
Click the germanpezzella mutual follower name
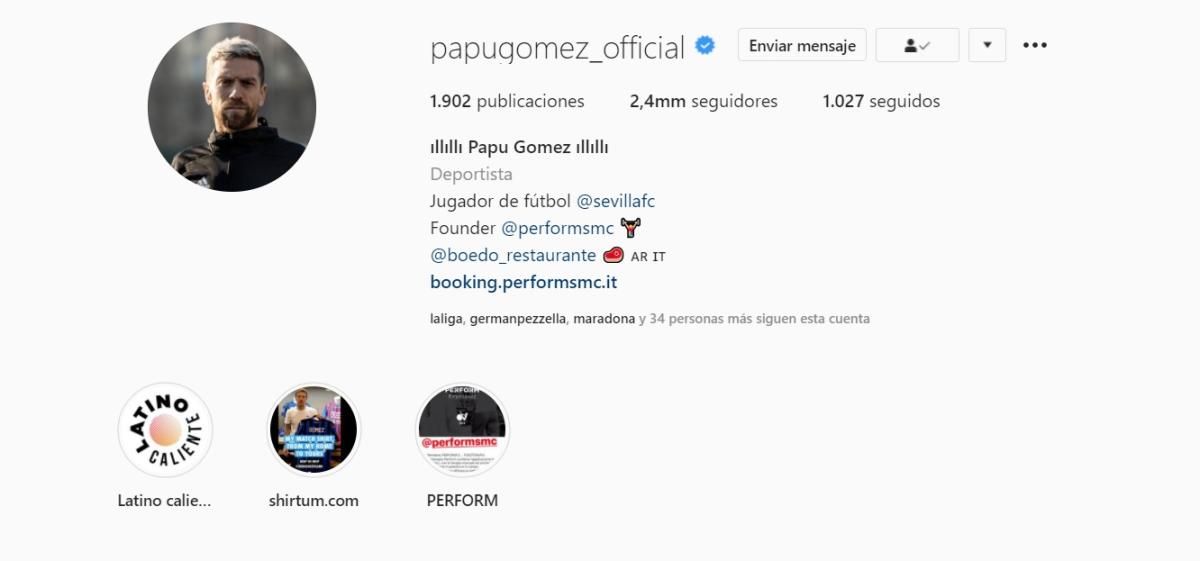(x=517, y=319)
